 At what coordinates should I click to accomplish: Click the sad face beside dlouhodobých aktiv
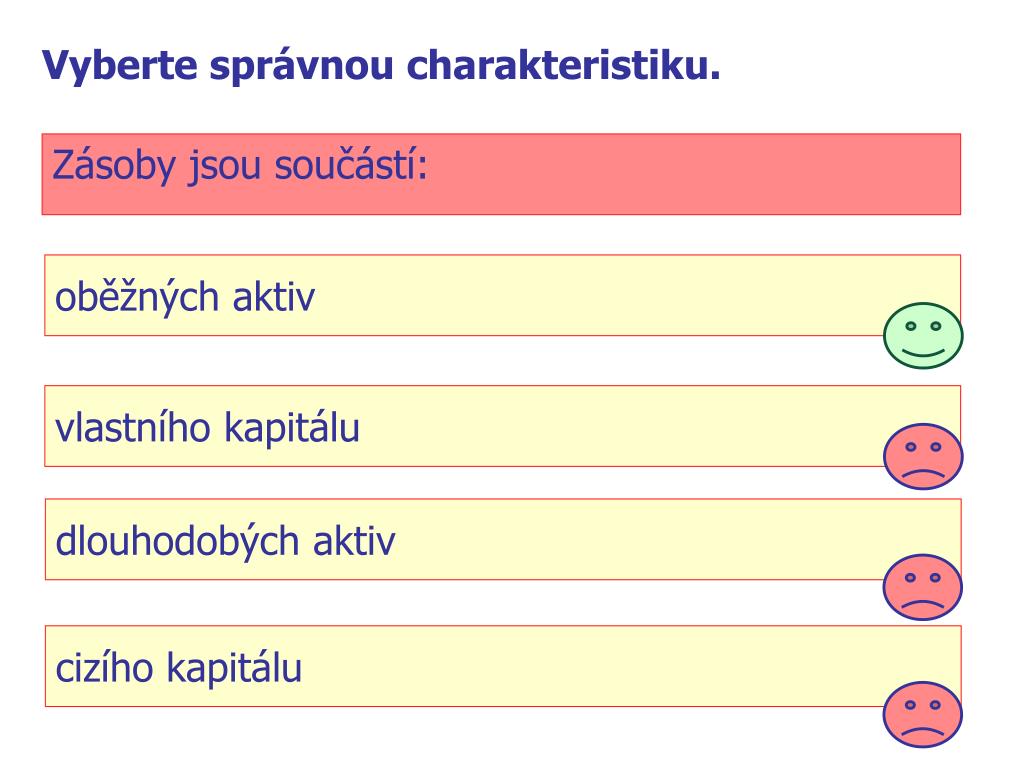pyautogui.click(x=922, y=587)
